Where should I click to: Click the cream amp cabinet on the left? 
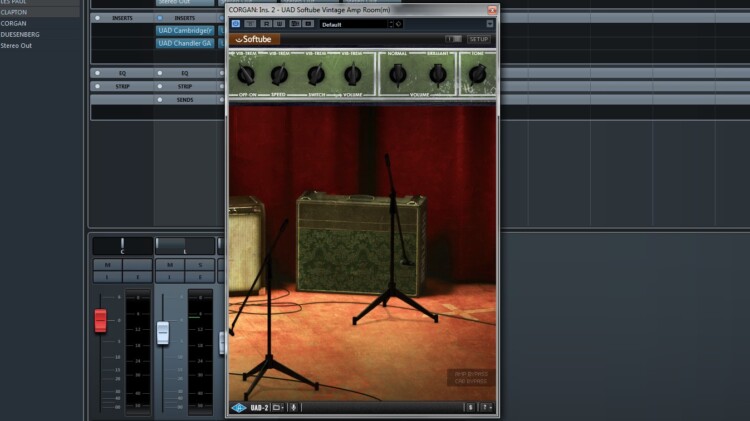coord(246,244)
